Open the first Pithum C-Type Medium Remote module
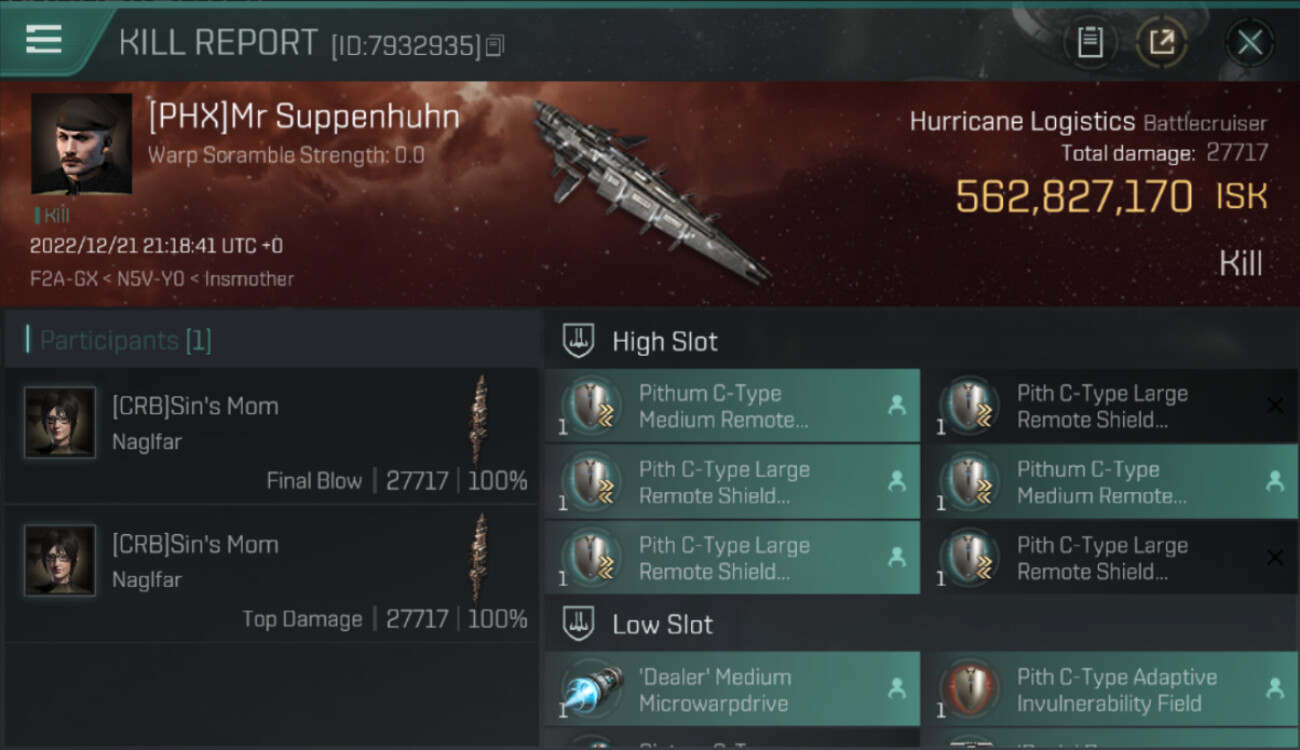The image size is (1300, 750). pyautogui.click(x=732, y=406)
